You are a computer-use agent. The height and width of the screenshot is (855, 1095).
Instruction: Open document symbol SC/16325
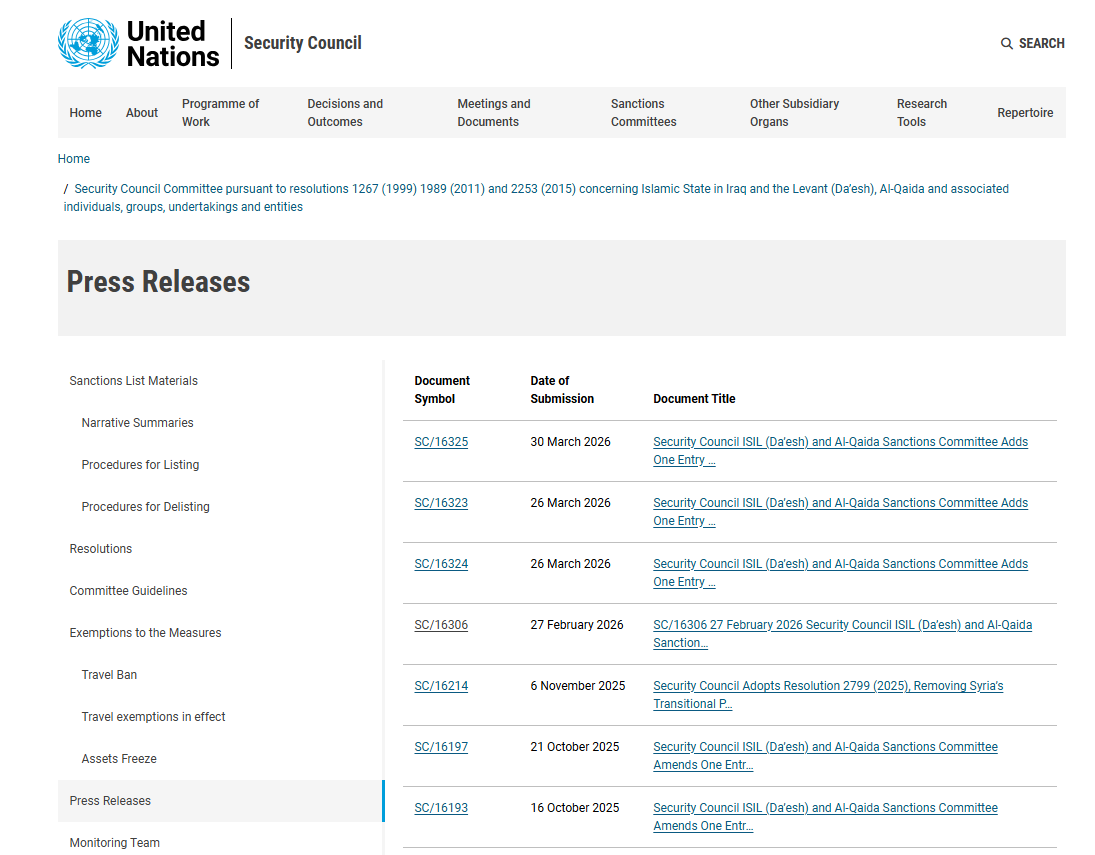point(441,442)
